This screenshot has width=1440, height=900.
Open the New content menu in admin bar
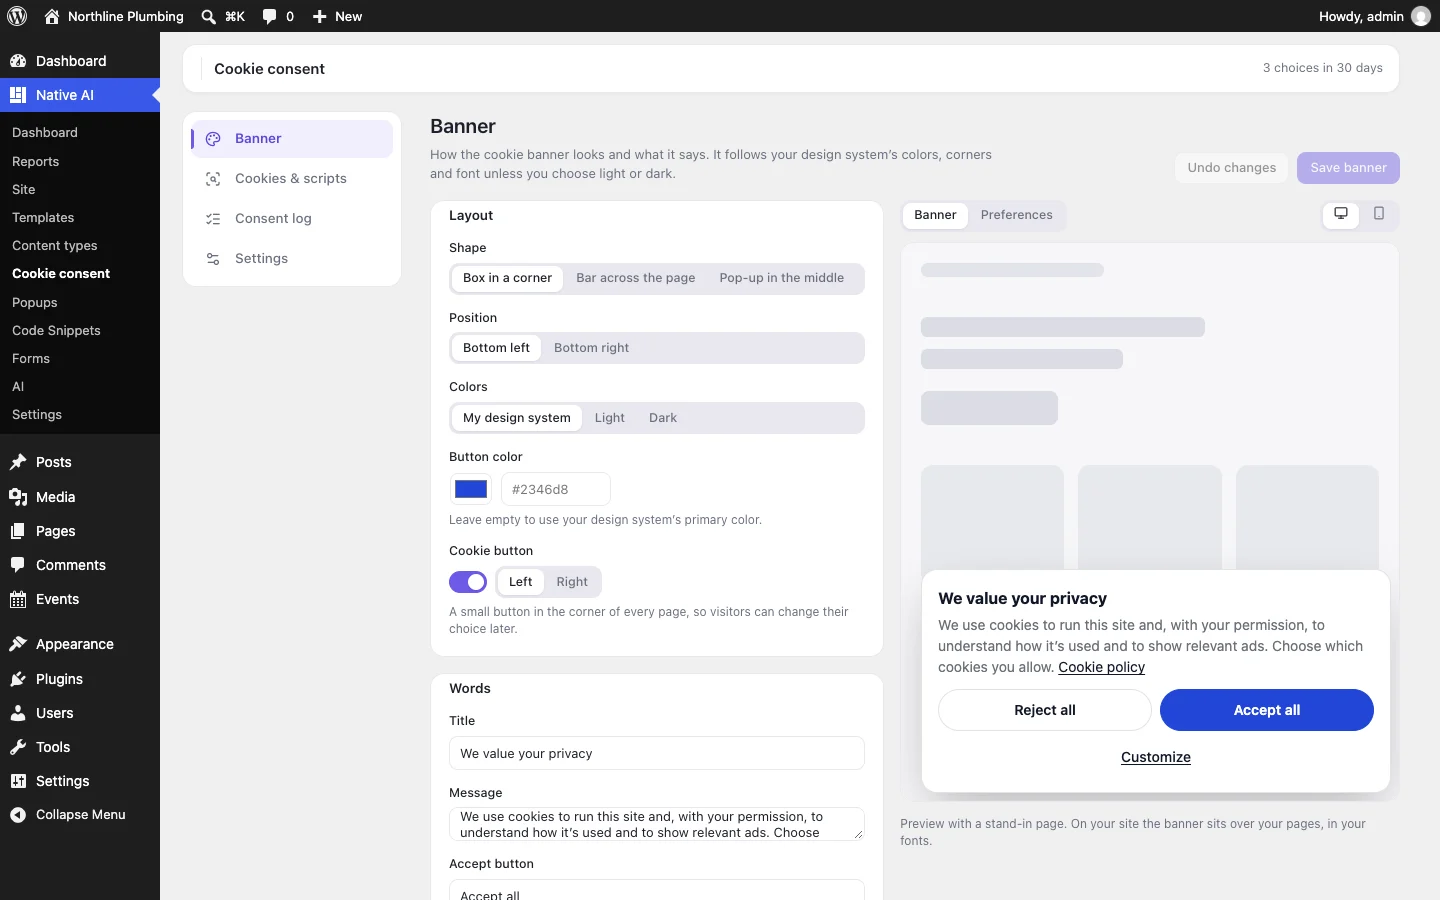[337, 16]
